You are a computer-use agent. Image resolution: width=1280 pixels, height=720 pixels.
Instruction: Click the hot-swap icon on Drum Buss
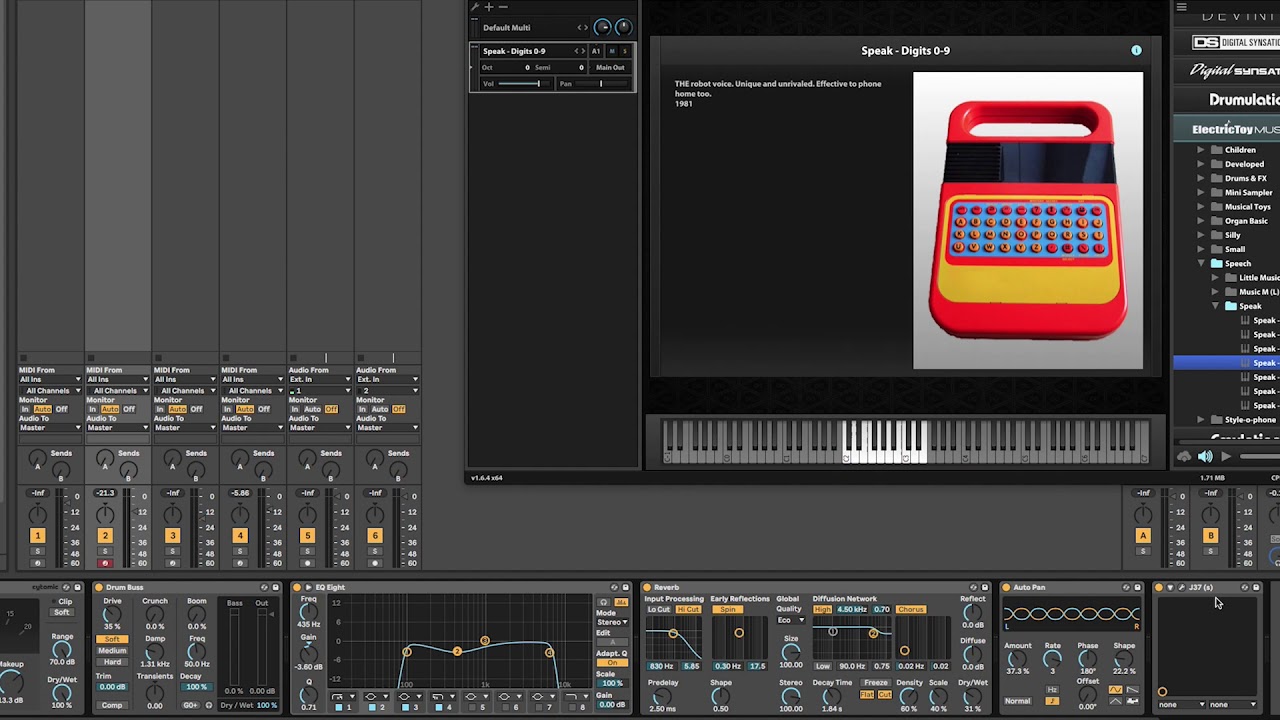[x=264, y=587]
